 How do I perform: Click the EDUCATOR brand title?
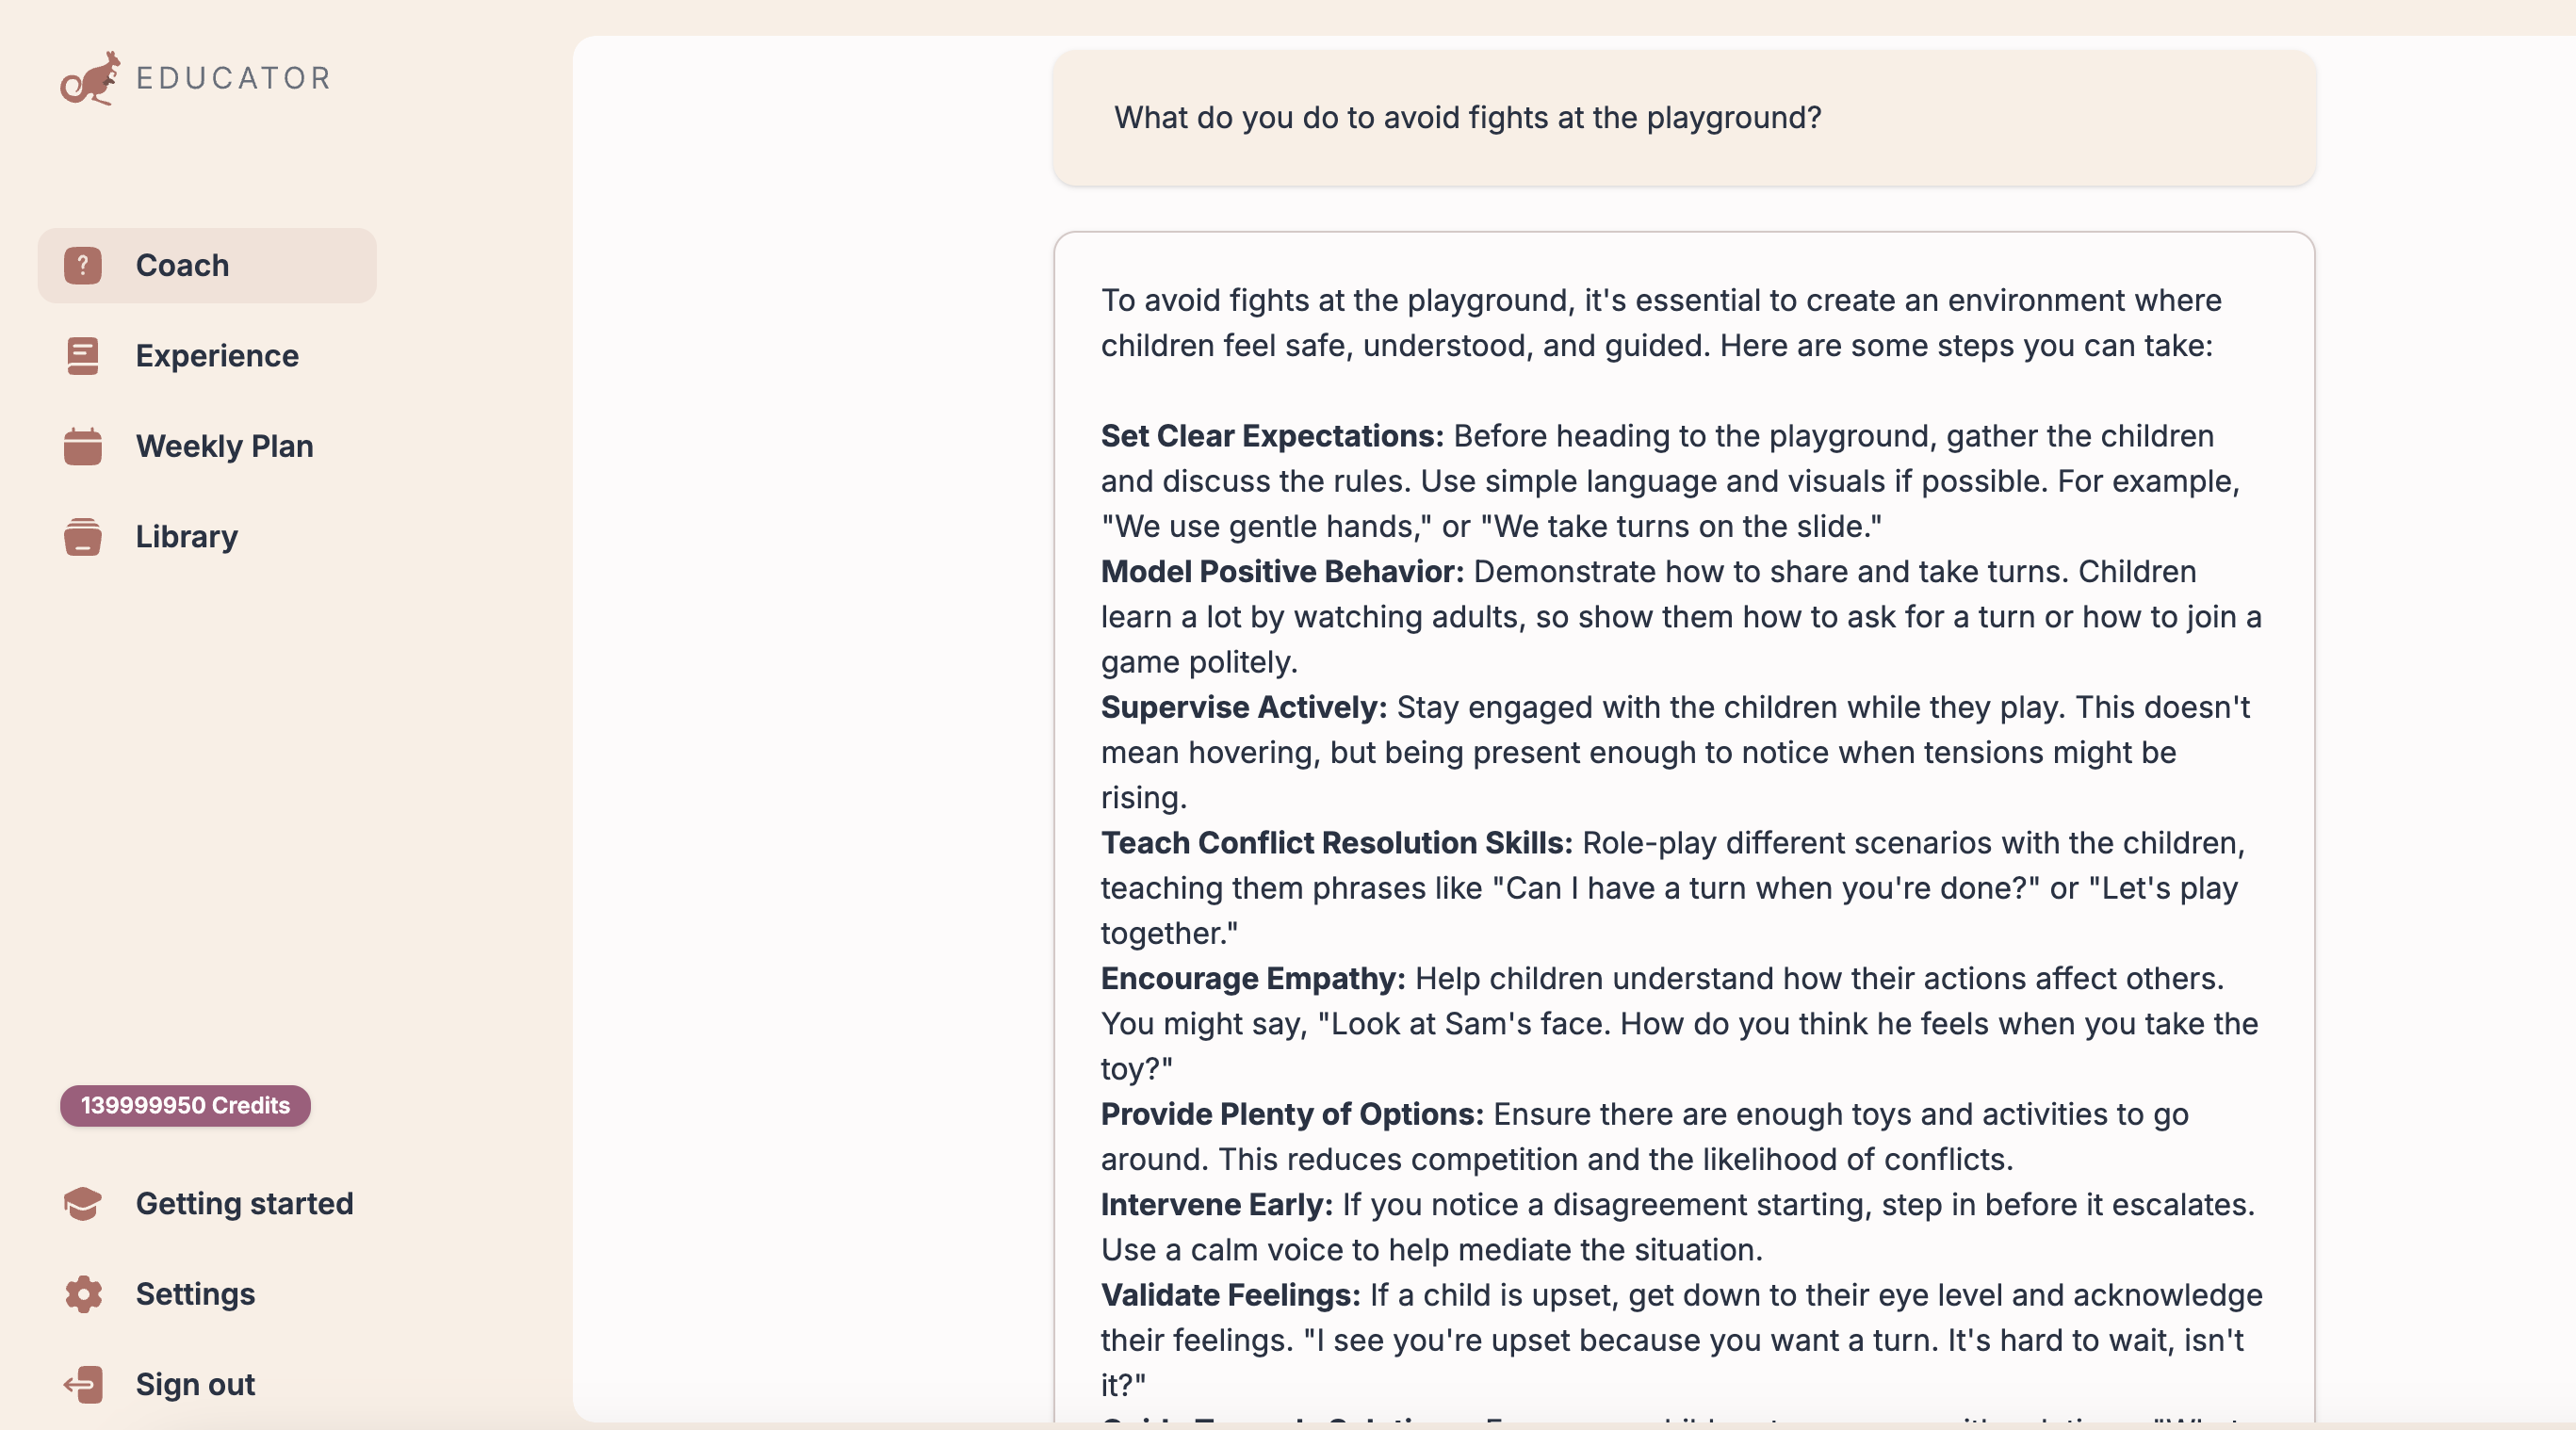[233, 78]
